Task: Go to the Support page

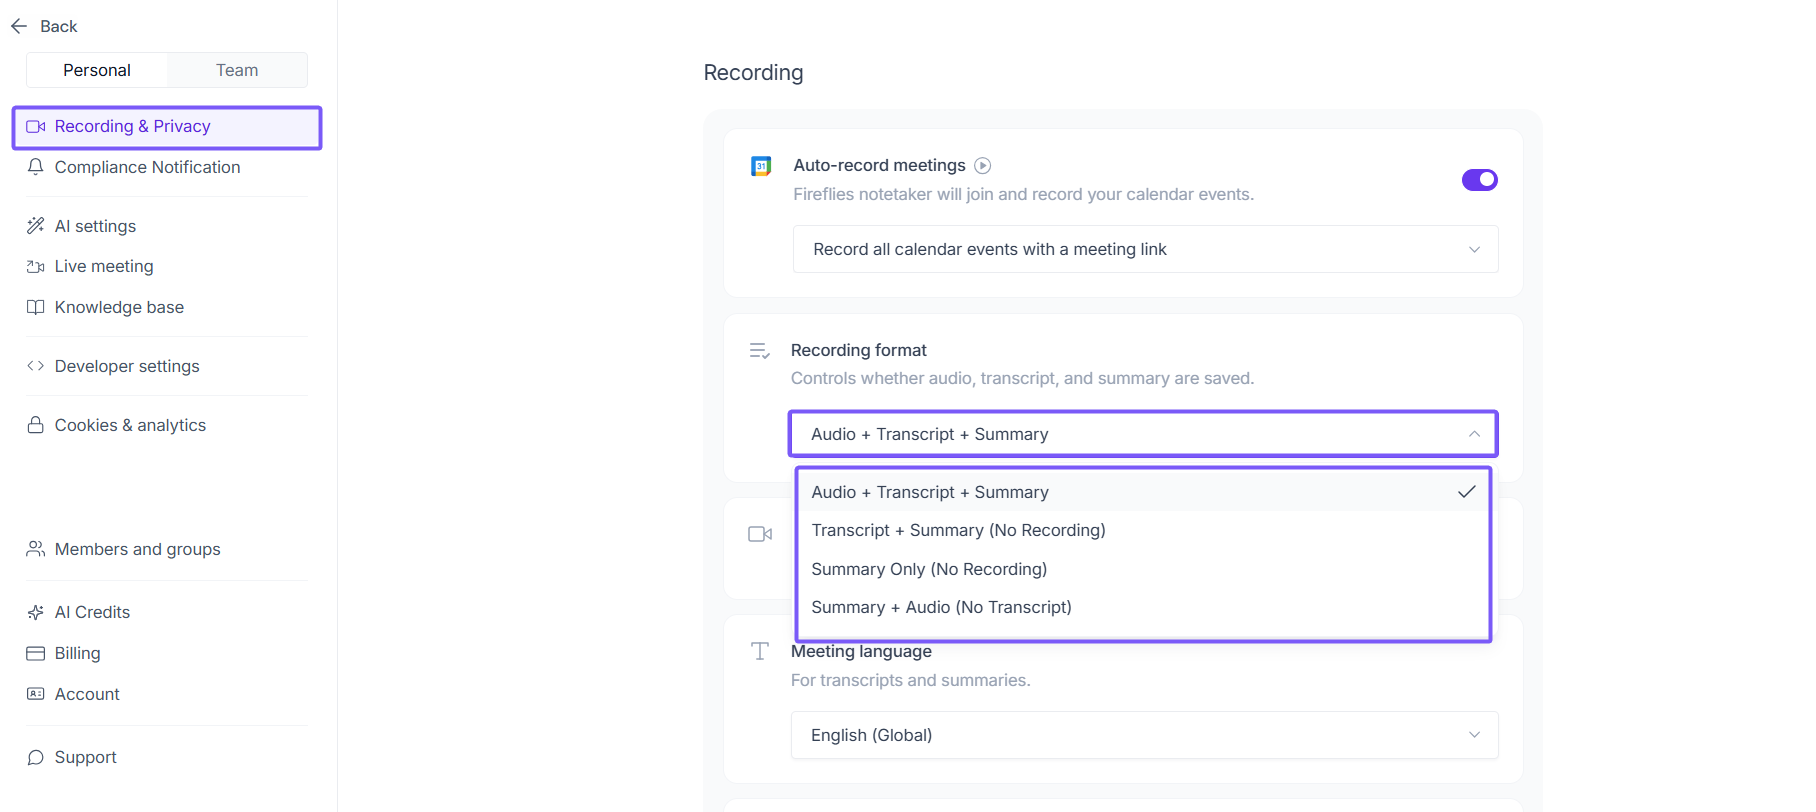Action: pyautogui.click(x=85, y=757)
